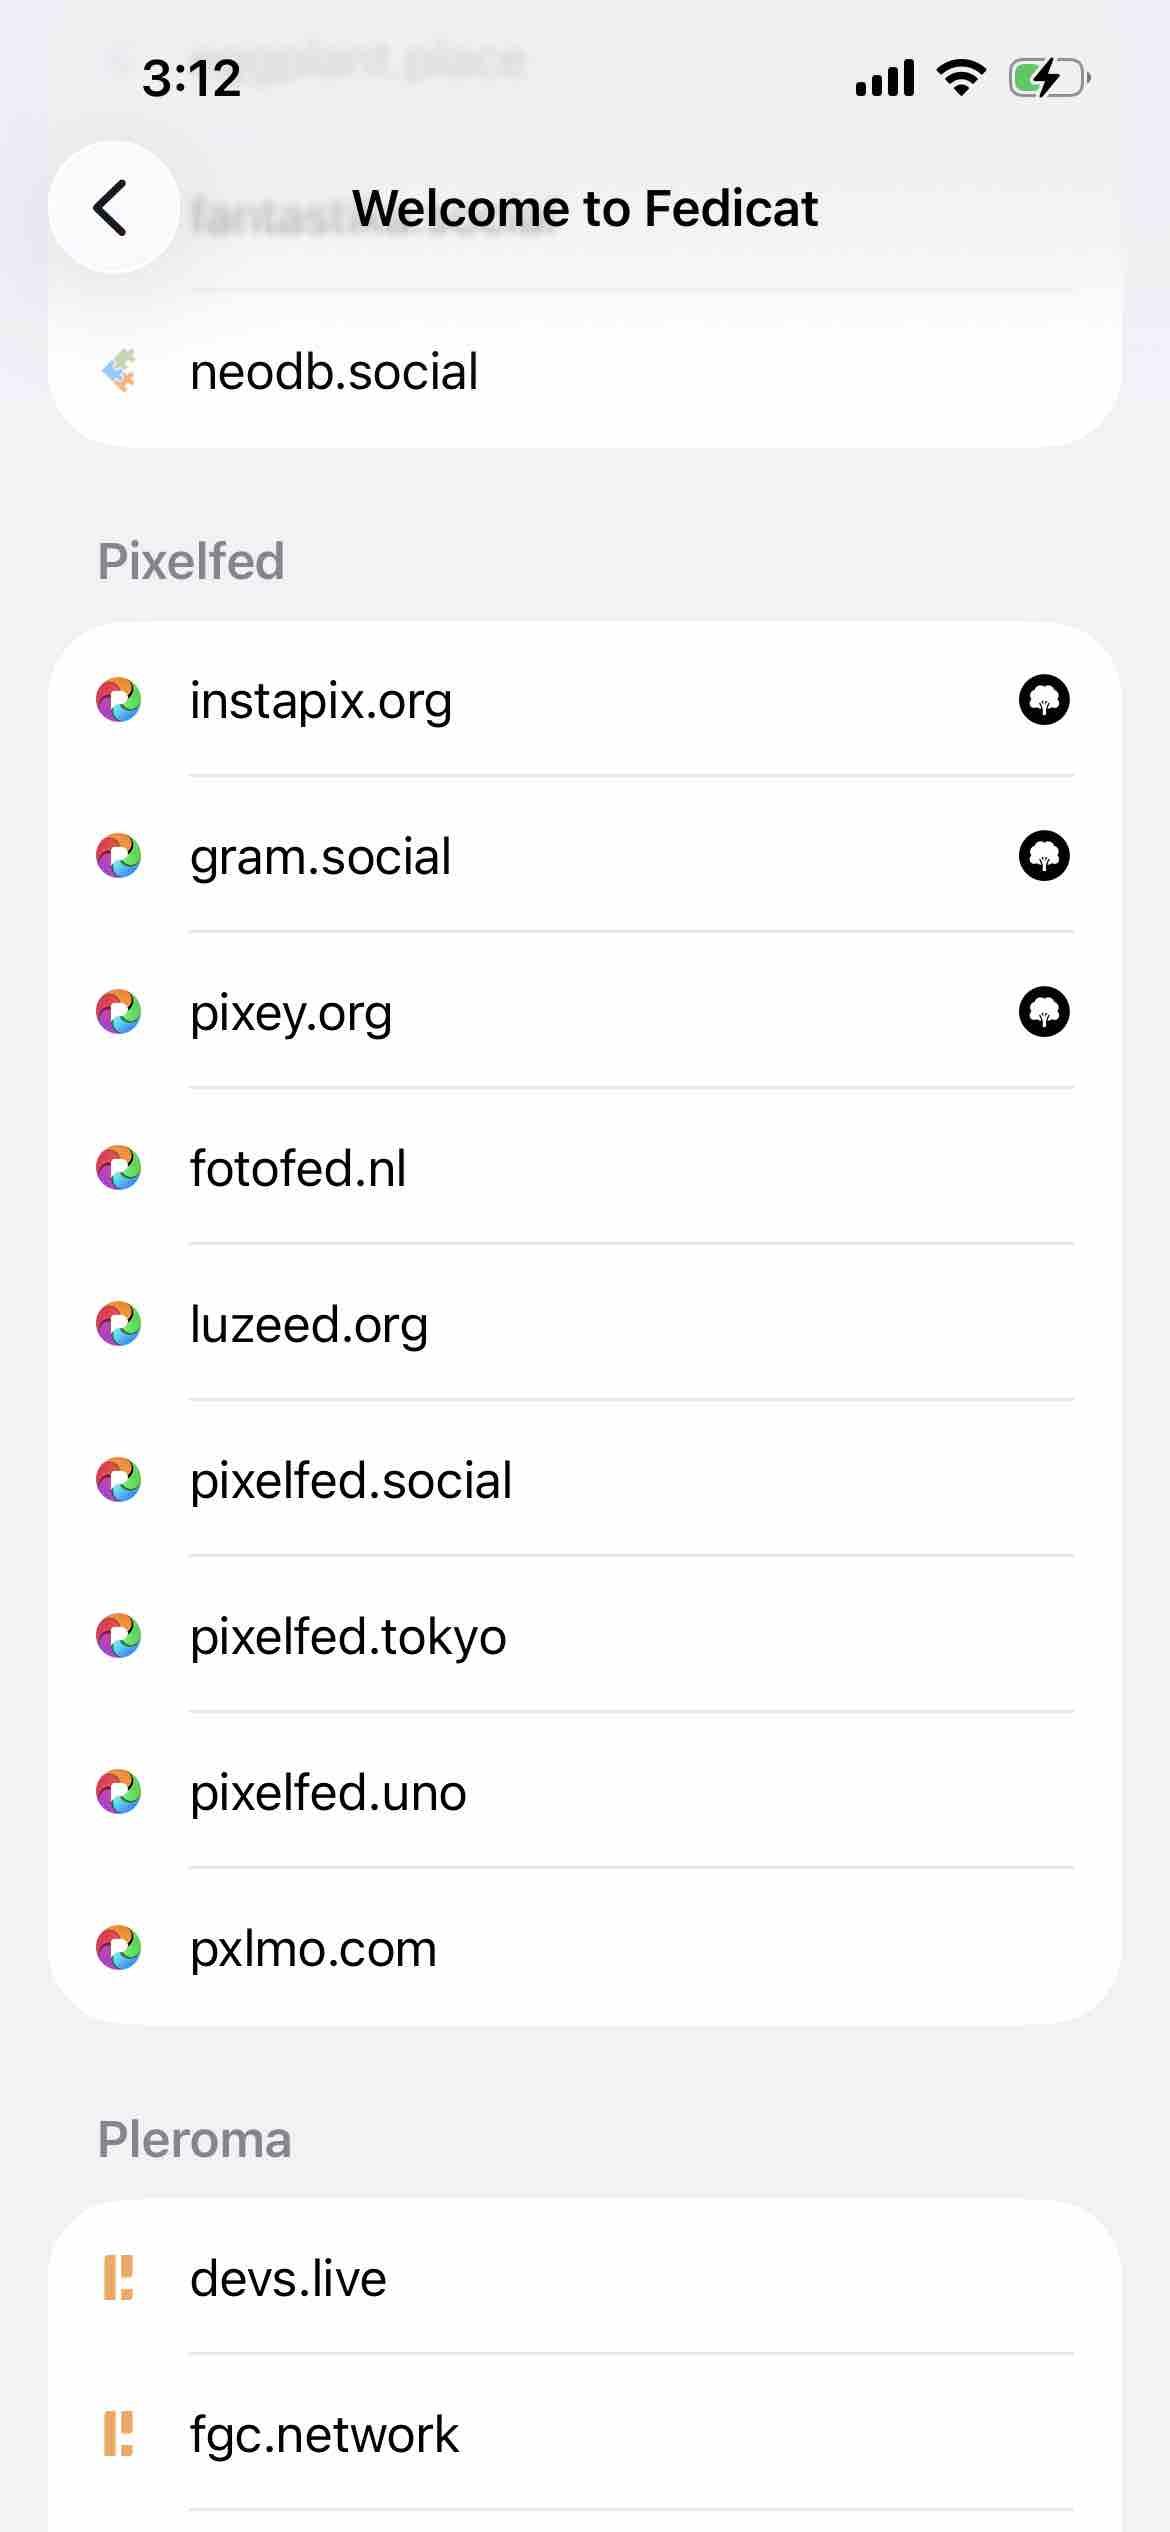The width and height of the screenshot is (1170, 2532).
Task: Tap the back chevron button
Action: coord(113,208)
